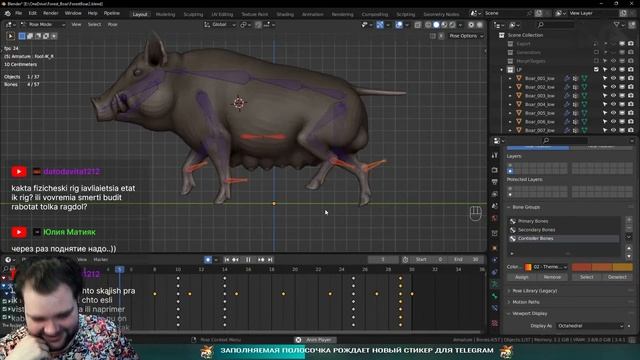Switch to solid shading icon
The height and width of the screenshot is (360, 640).
436,25
